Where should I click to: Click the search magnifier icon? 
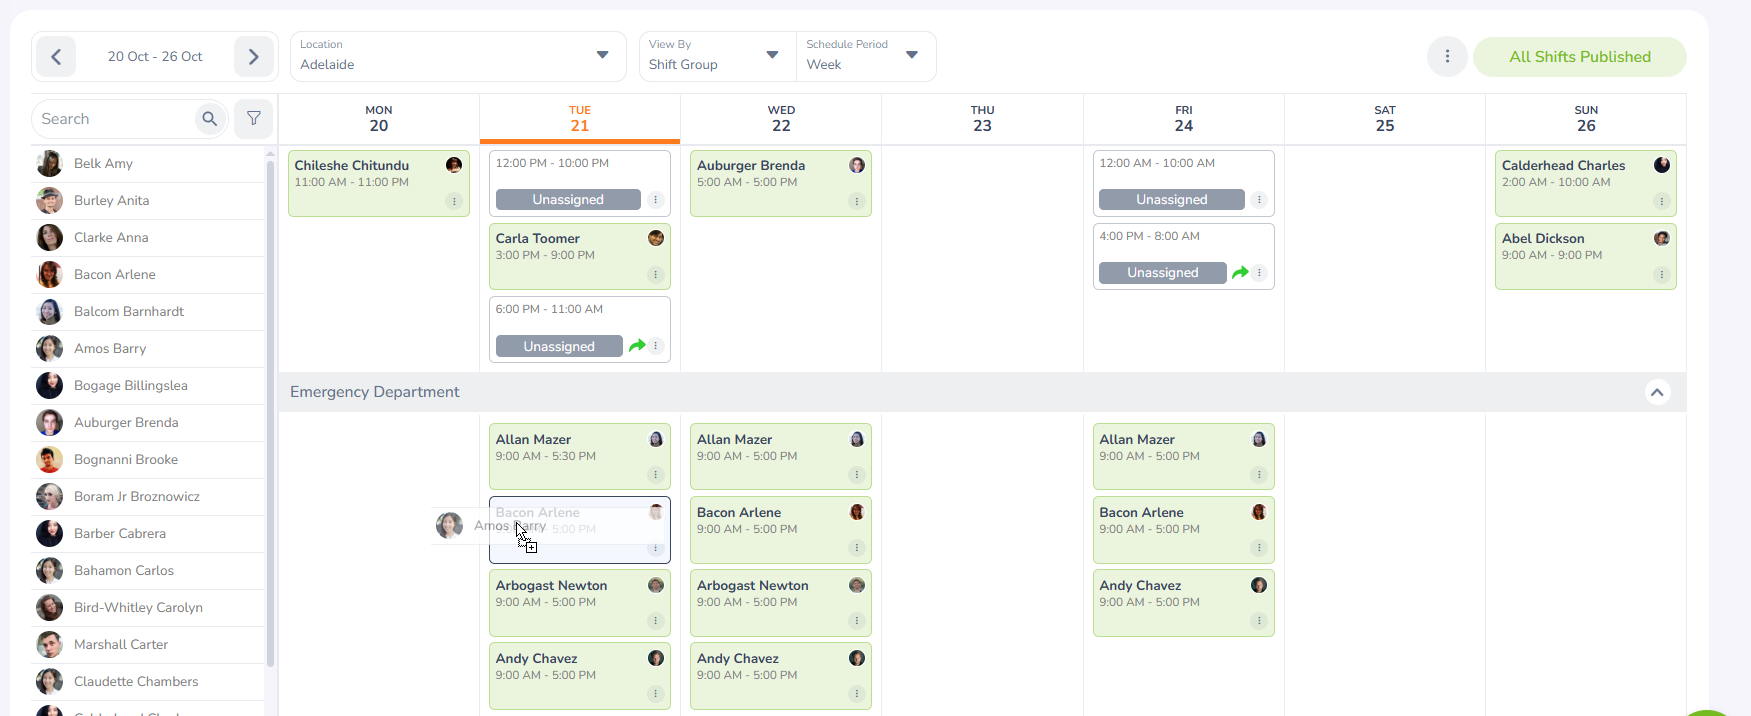209,119
